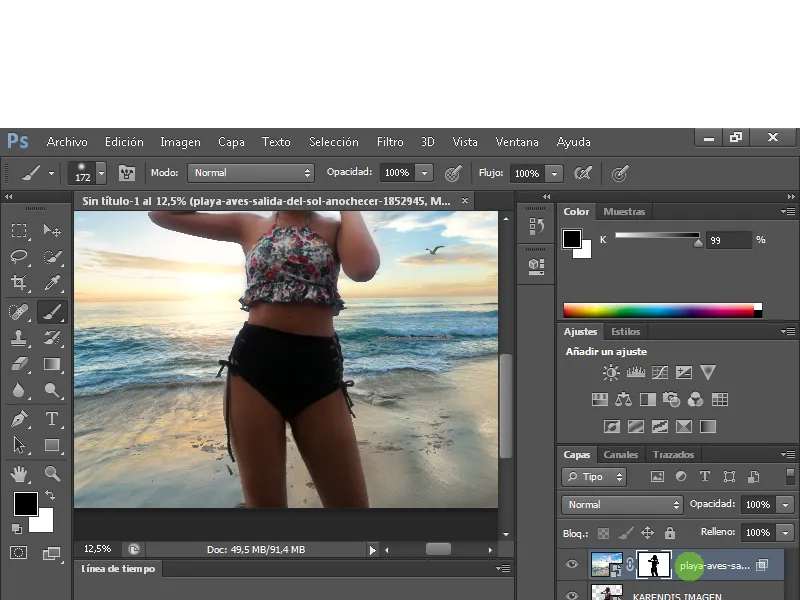The width and height of the screenshot is (800, 600).
Task: Select the Hand tool
Action: pos(19,474)
